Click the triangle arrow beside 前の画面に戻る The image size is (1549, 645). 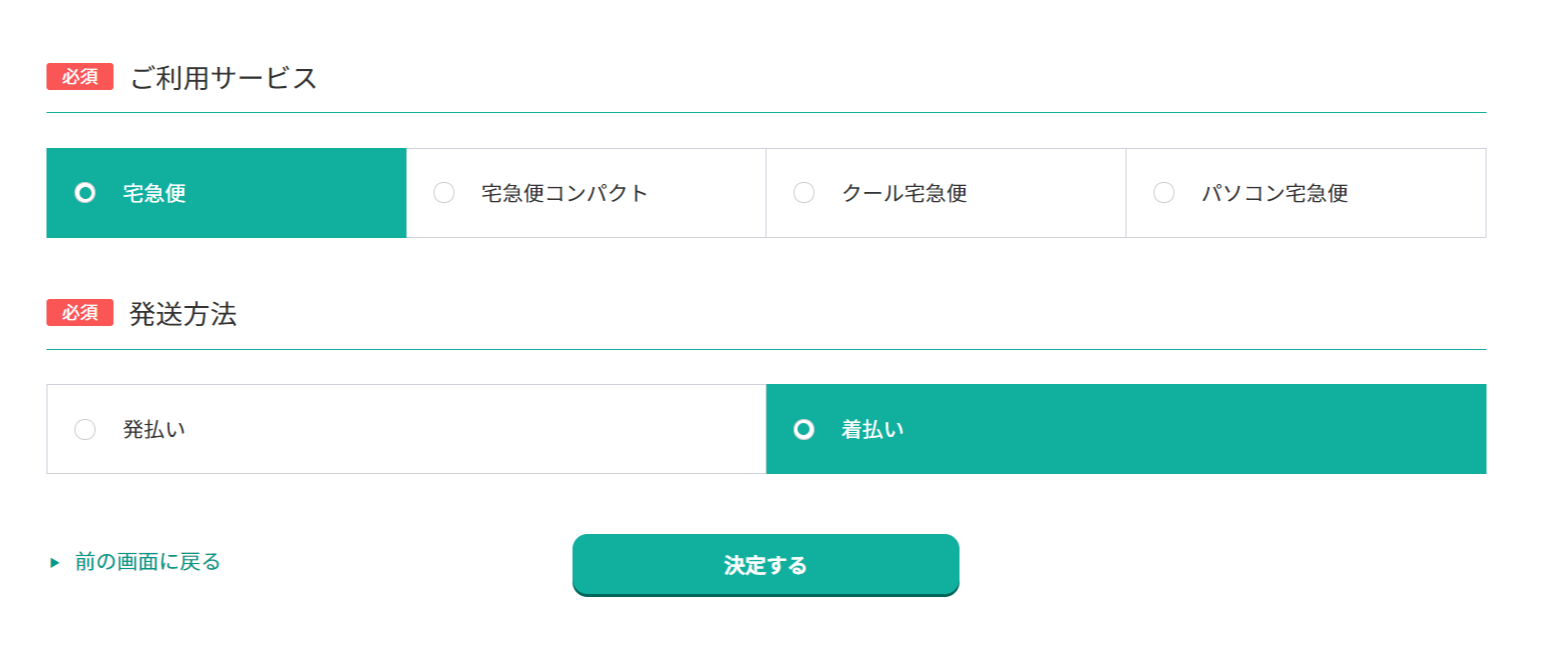coord(55,563)
